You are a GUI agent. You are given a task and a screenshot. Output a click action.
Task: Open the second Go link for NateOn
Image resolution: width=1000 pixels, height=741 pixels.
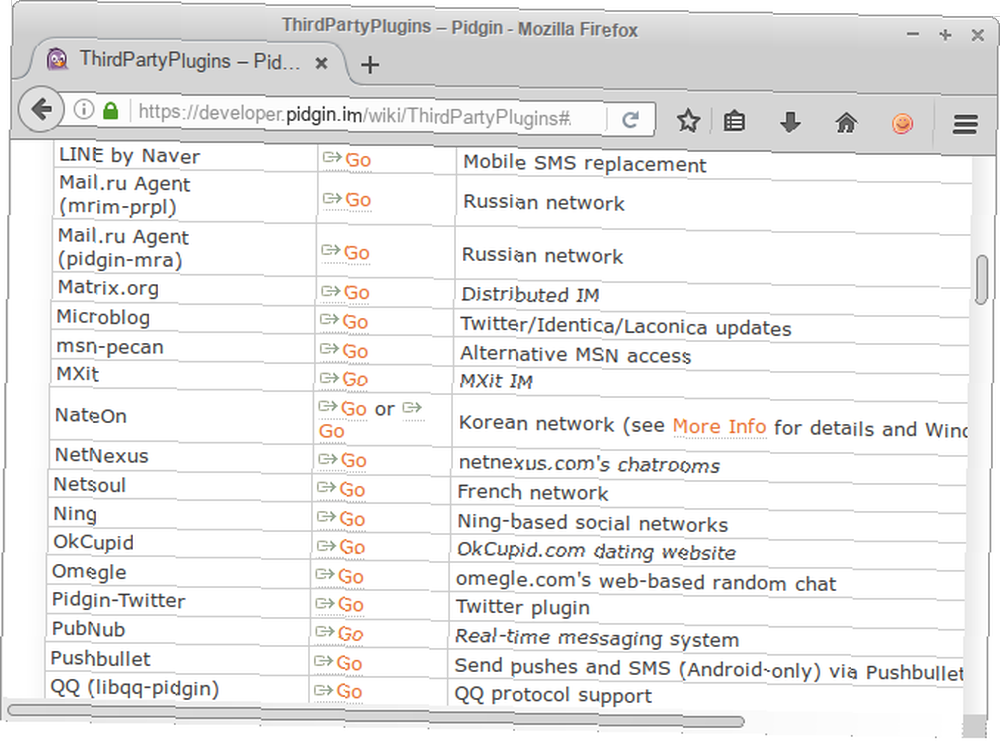pyautogui.click(x=332, y=432)
